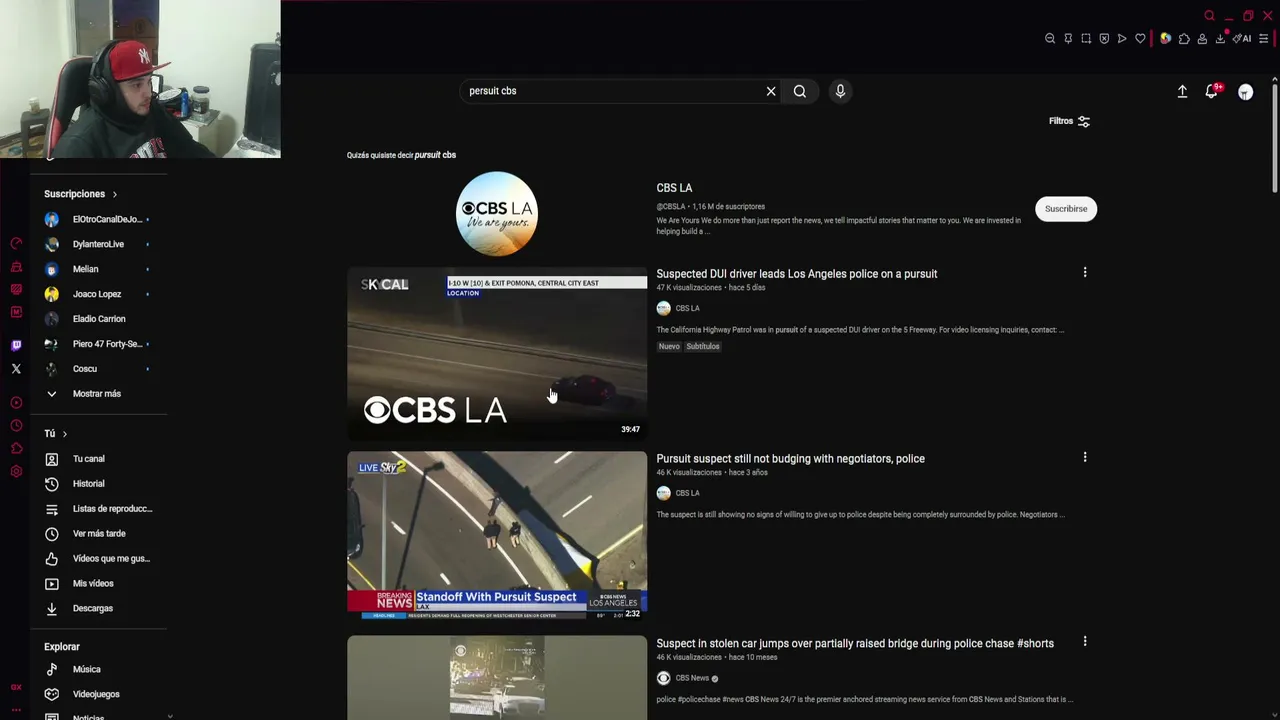
Task: Open the notifications bell
Action: click(1212, 91)
